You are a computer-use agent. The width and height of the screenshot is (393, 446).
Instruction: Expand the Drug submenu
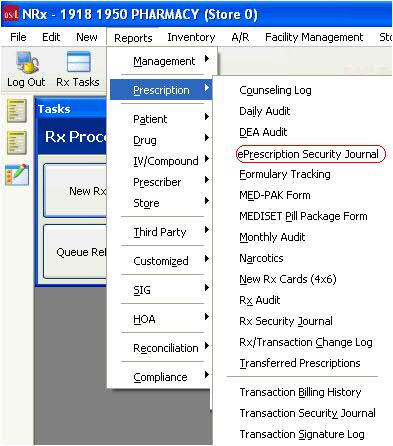point(161,140)
